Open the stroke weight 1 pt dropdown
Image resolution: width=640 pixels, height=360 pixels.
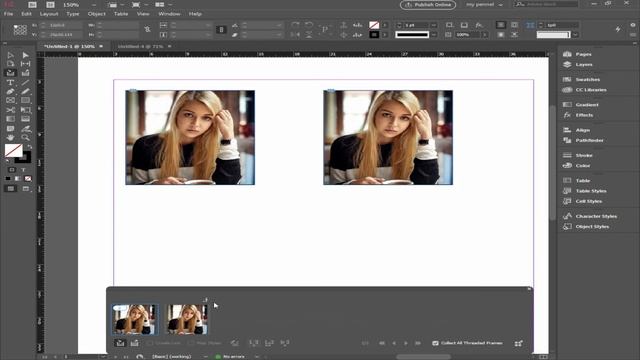[433, 25]
